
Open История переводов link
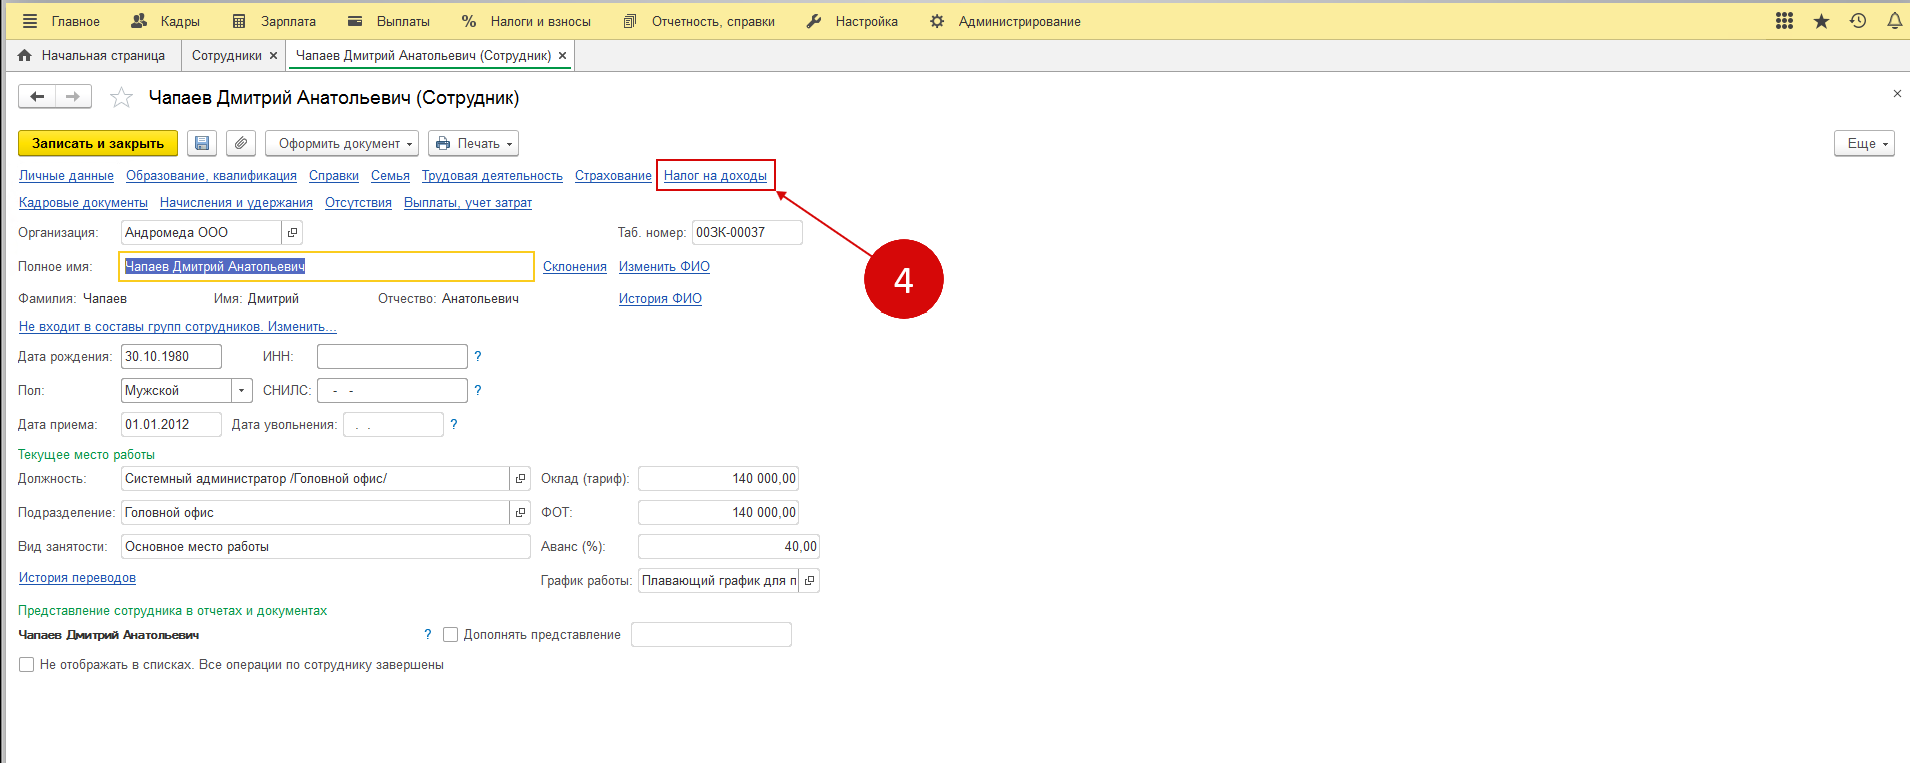pos(77,578)
